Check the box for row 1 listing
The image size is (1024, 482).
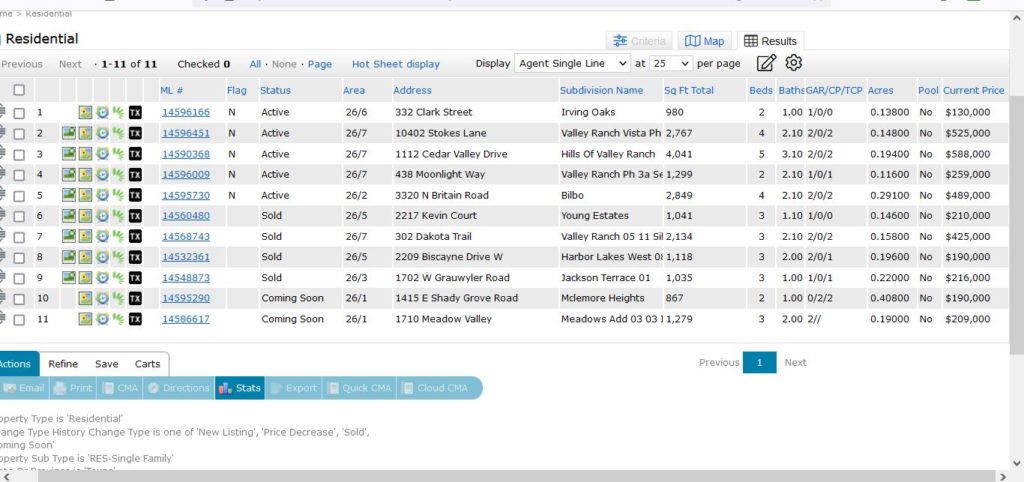[x=19, y=113]
